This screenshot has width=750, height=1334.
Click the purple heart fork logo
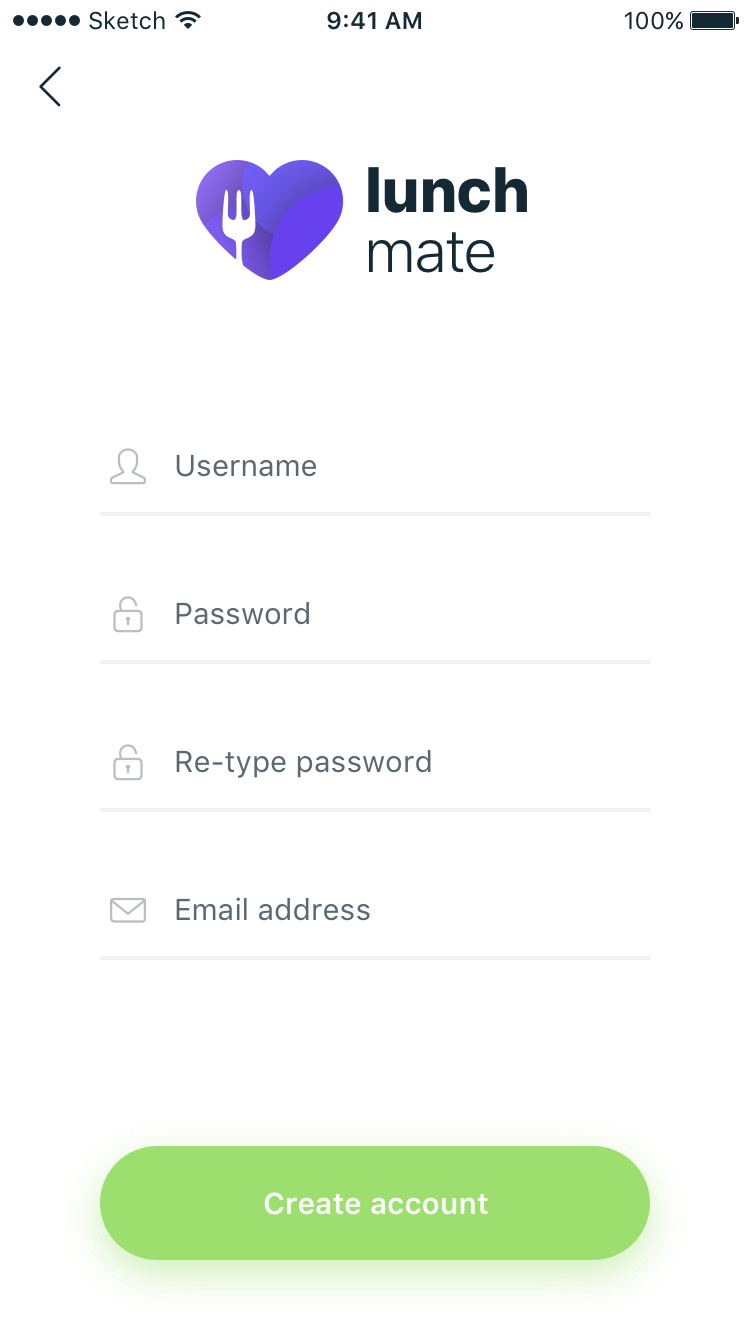pyautogui.click(x=269, y=219)
